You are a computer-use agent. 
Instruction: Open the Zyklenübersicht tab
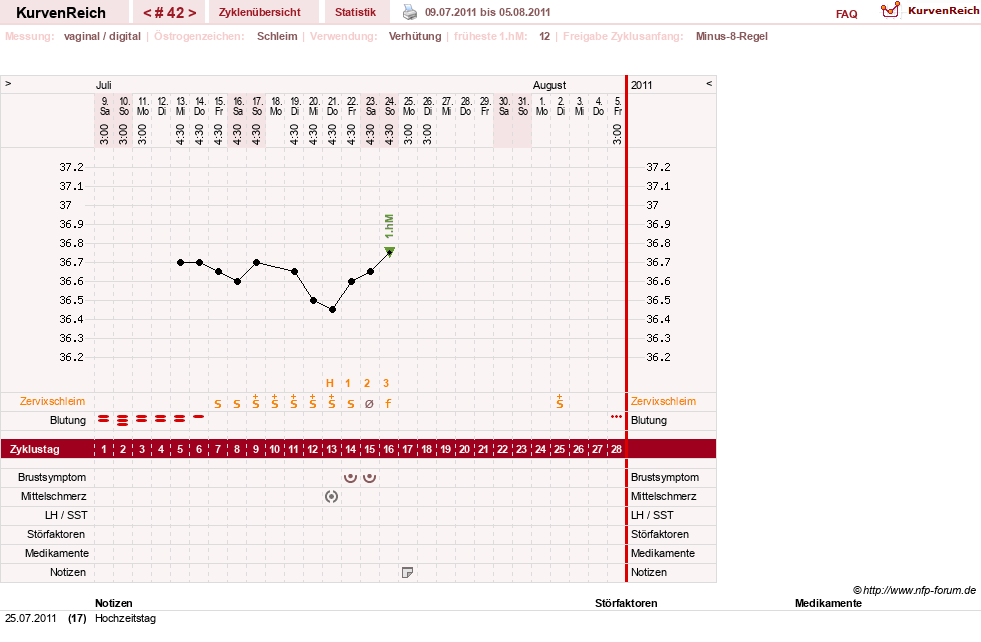(x=260, y=12)
